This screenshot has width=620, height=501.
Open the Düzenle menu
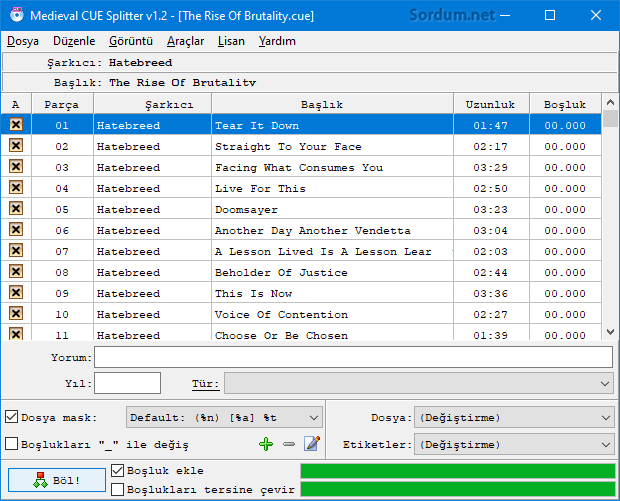pyautogui.click(x=74, y=41)
